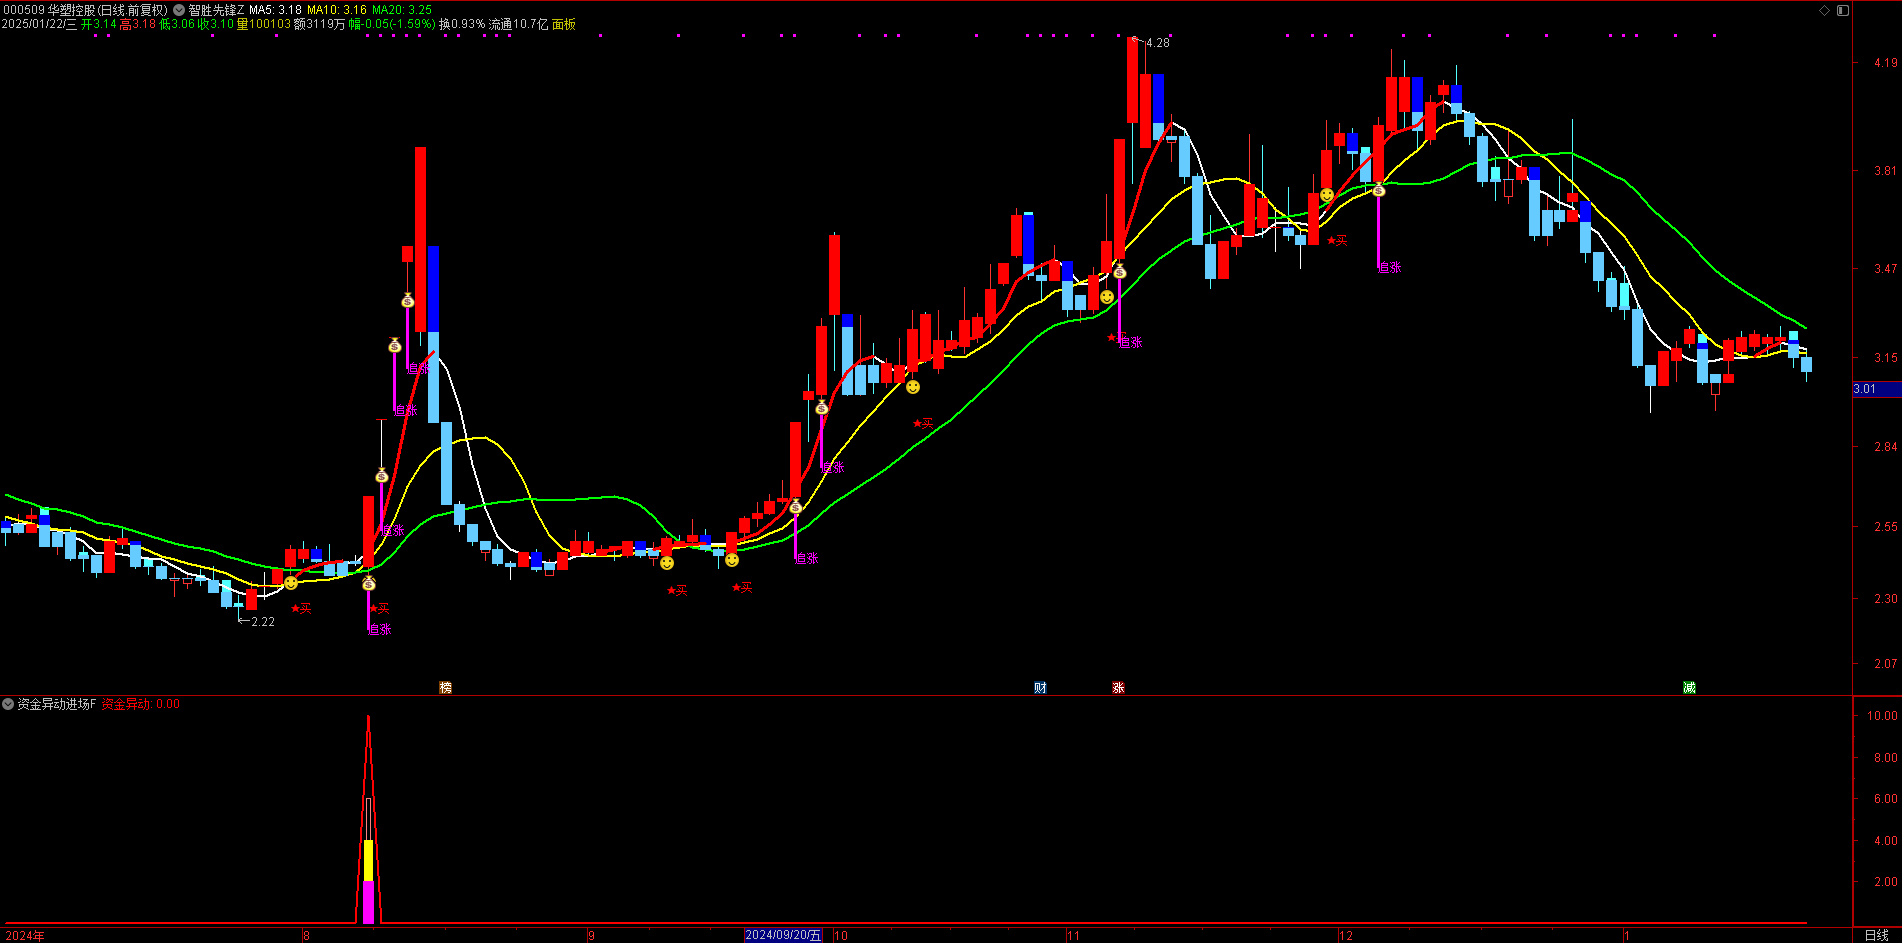Open the 面板 link in quote header
1902x943 pixels.
564,24
